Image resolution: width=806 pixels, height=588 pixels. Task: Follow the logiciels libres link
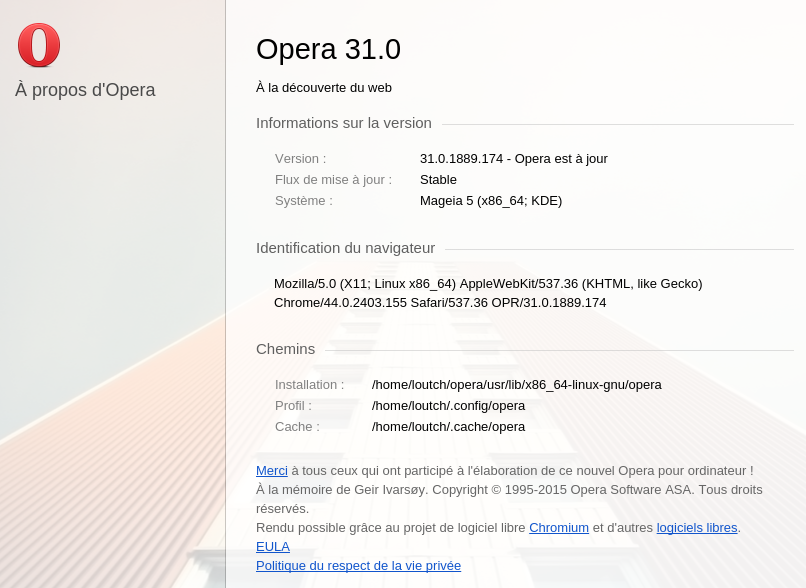697,528
